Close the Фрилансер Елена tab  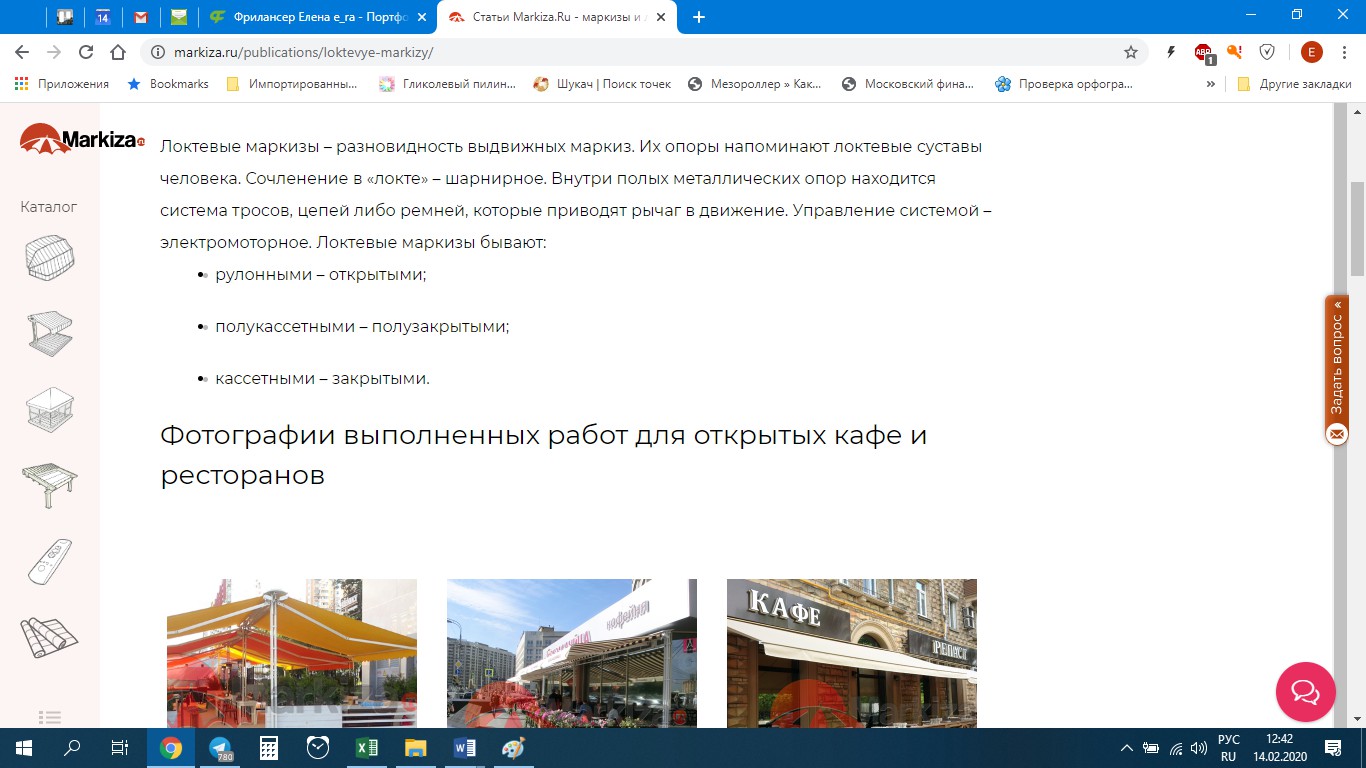click(421, 17)
